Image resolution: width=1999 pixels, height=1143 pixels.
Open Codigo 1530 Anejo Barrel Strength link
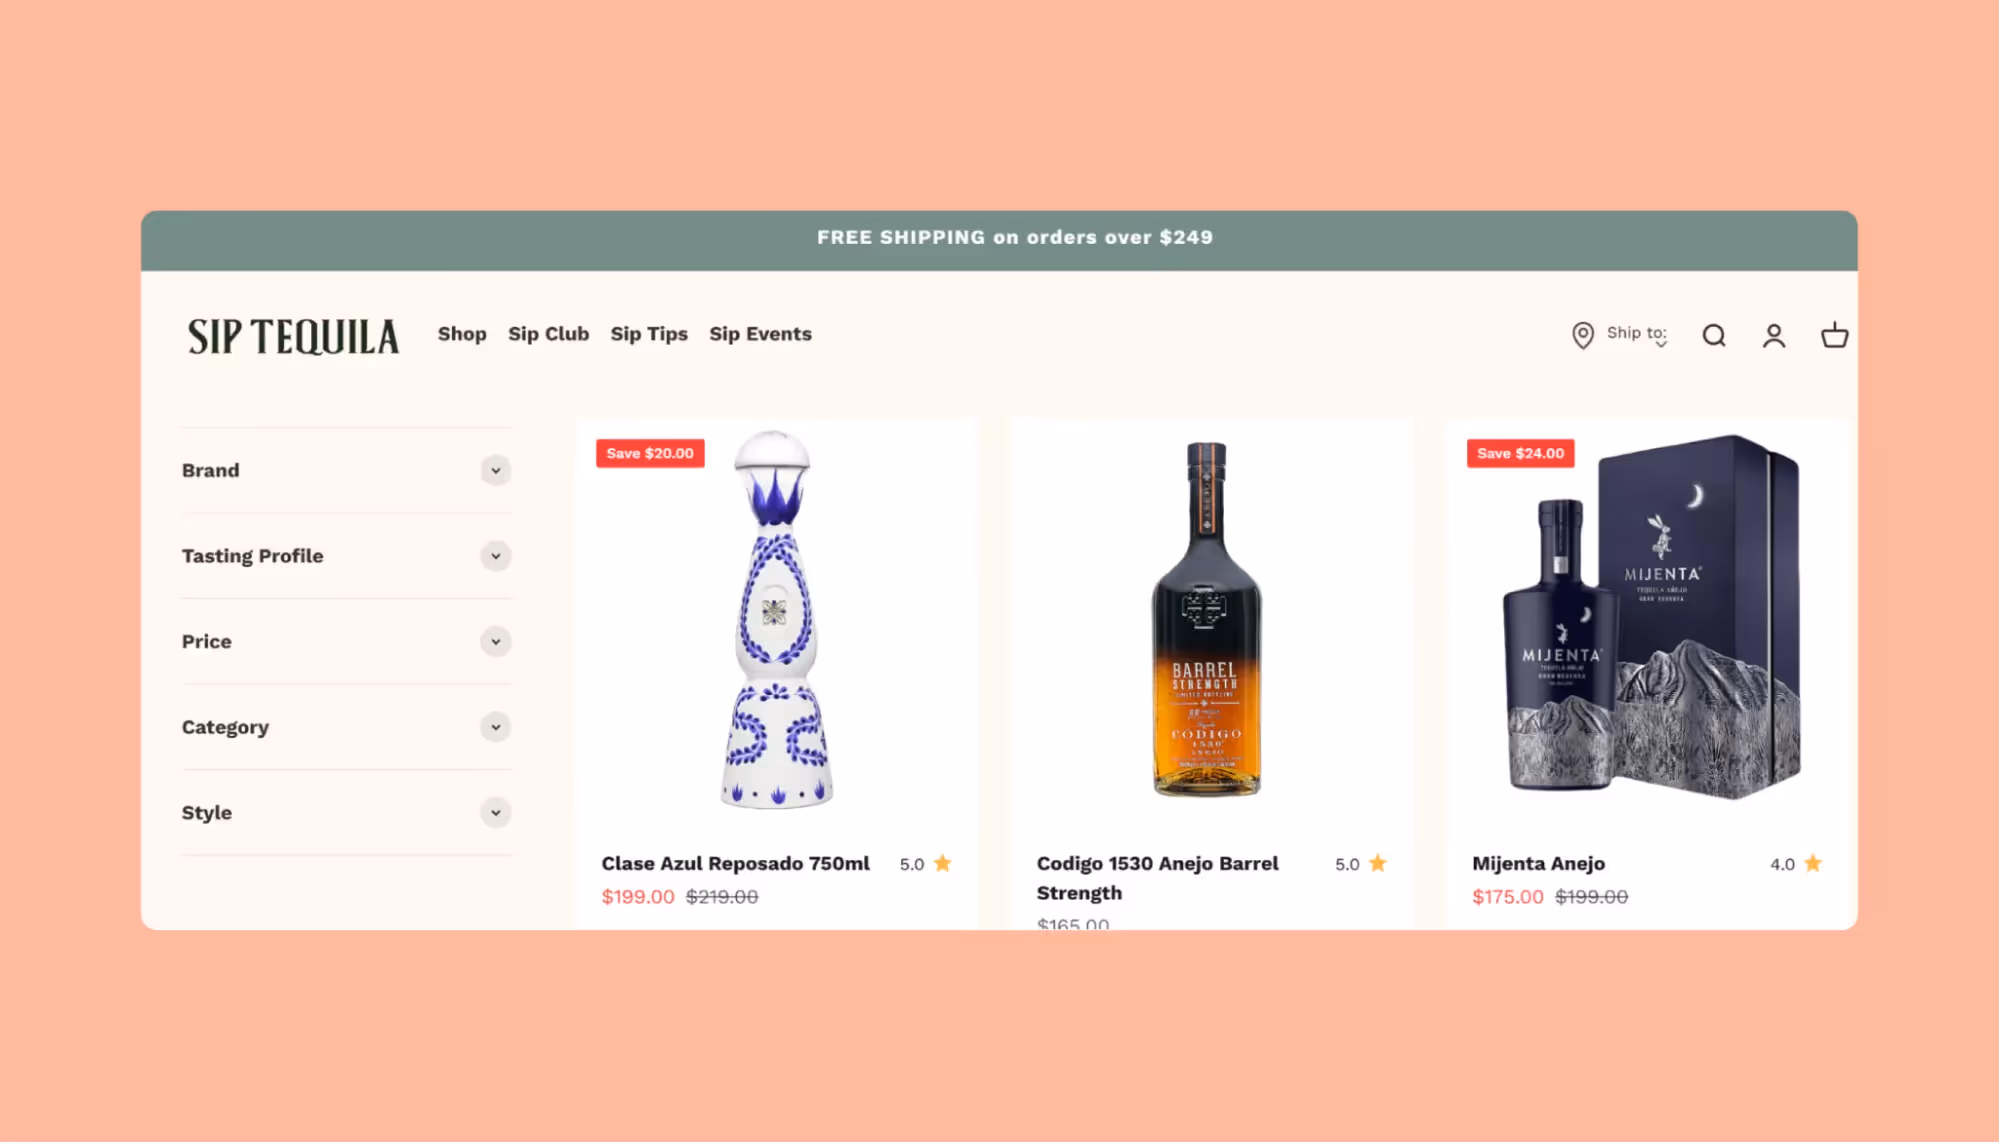(1157, 878)
